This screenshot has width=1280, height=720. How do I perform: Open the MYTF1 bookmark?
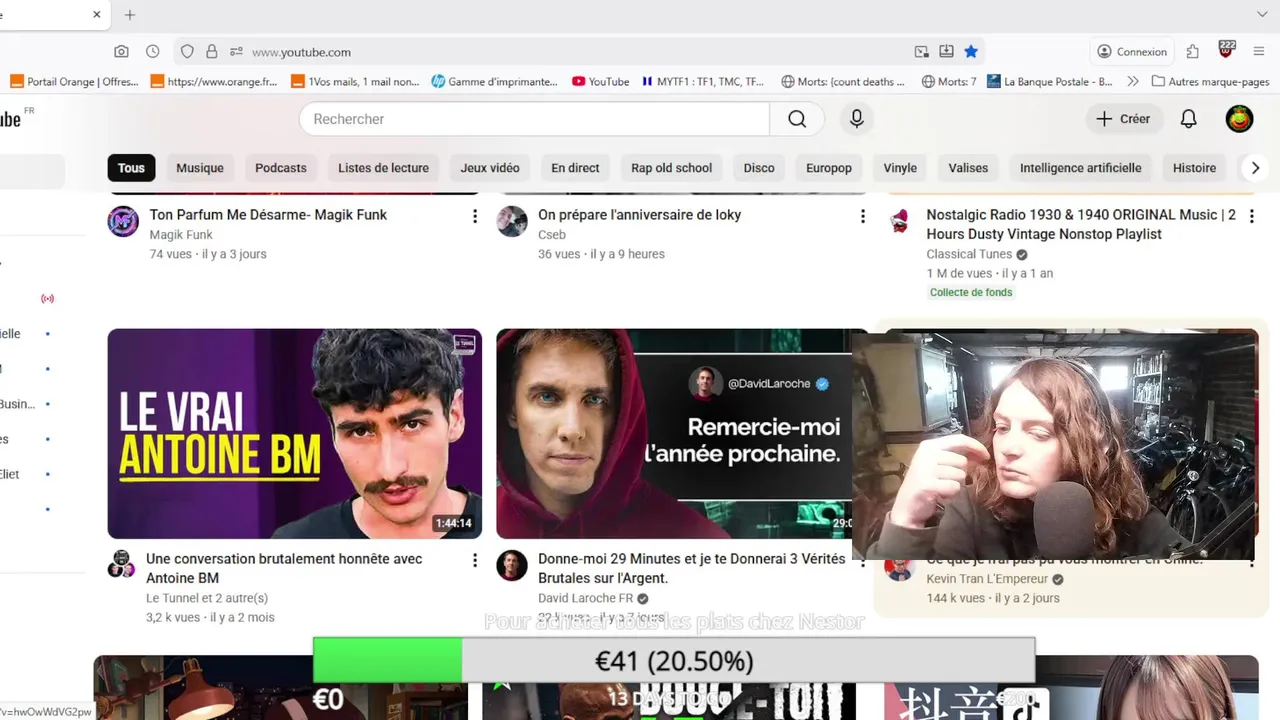(x=703, y=82)
